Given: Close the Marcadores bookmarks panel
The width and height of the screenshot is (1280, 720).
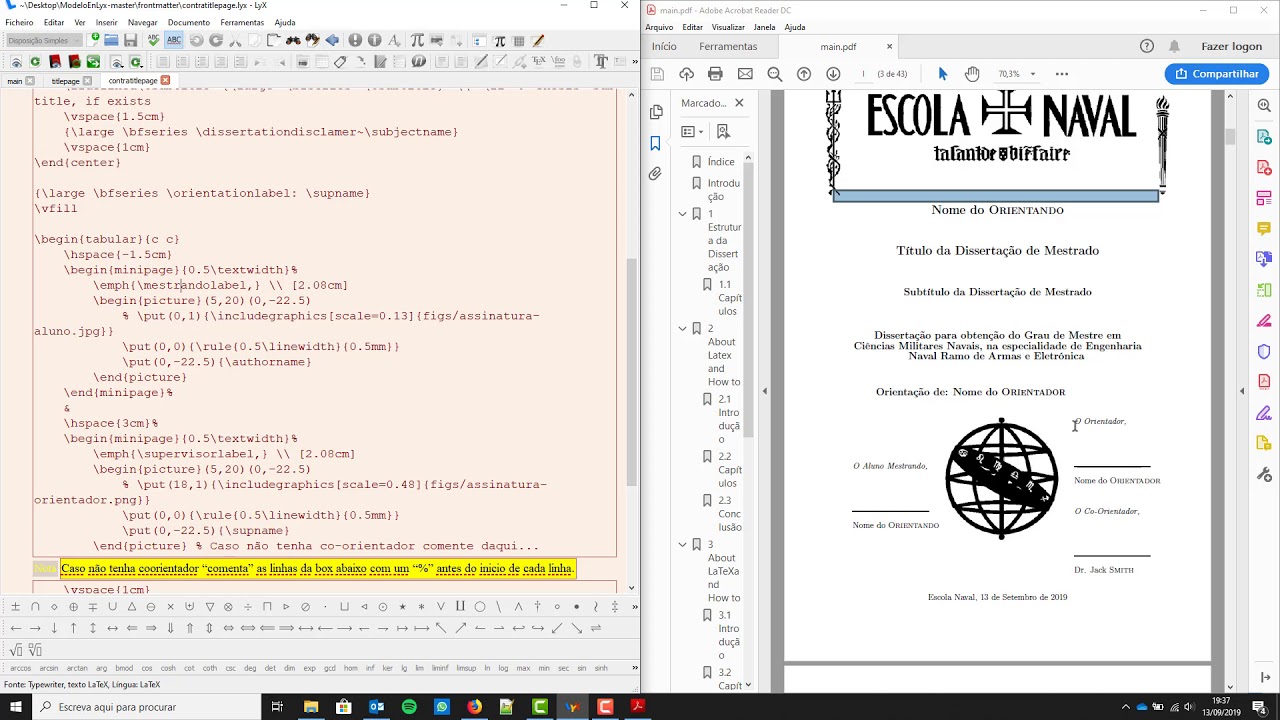Looking at the screenshot, I should point(739,103).
